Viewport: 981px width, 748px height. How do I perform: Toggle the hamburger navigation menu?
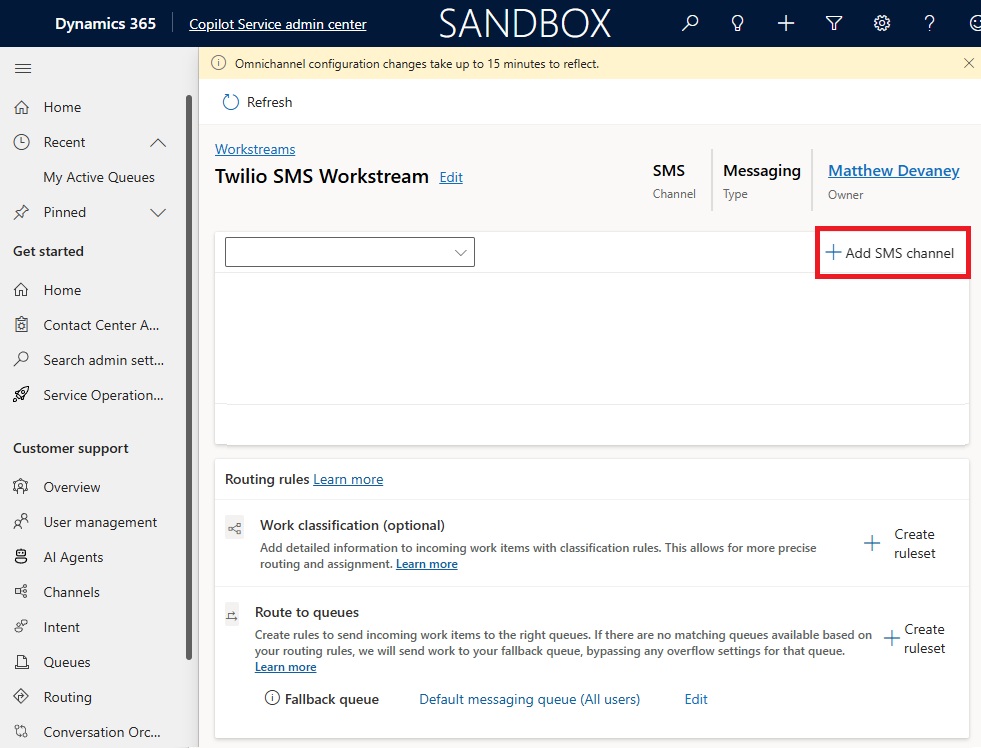[x=23, y=68]
